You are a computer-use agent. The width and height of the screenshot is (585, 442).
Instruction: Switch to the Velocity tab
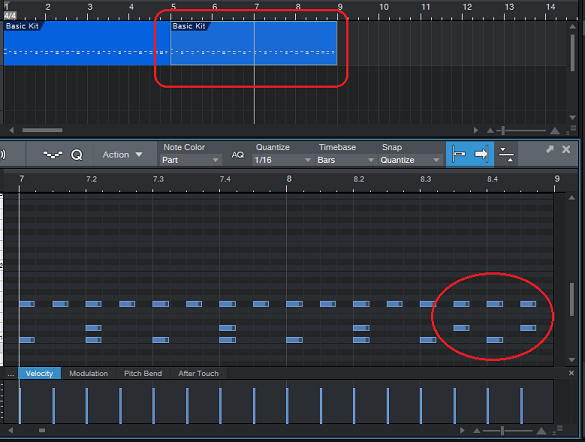click(x=39, y=373)
